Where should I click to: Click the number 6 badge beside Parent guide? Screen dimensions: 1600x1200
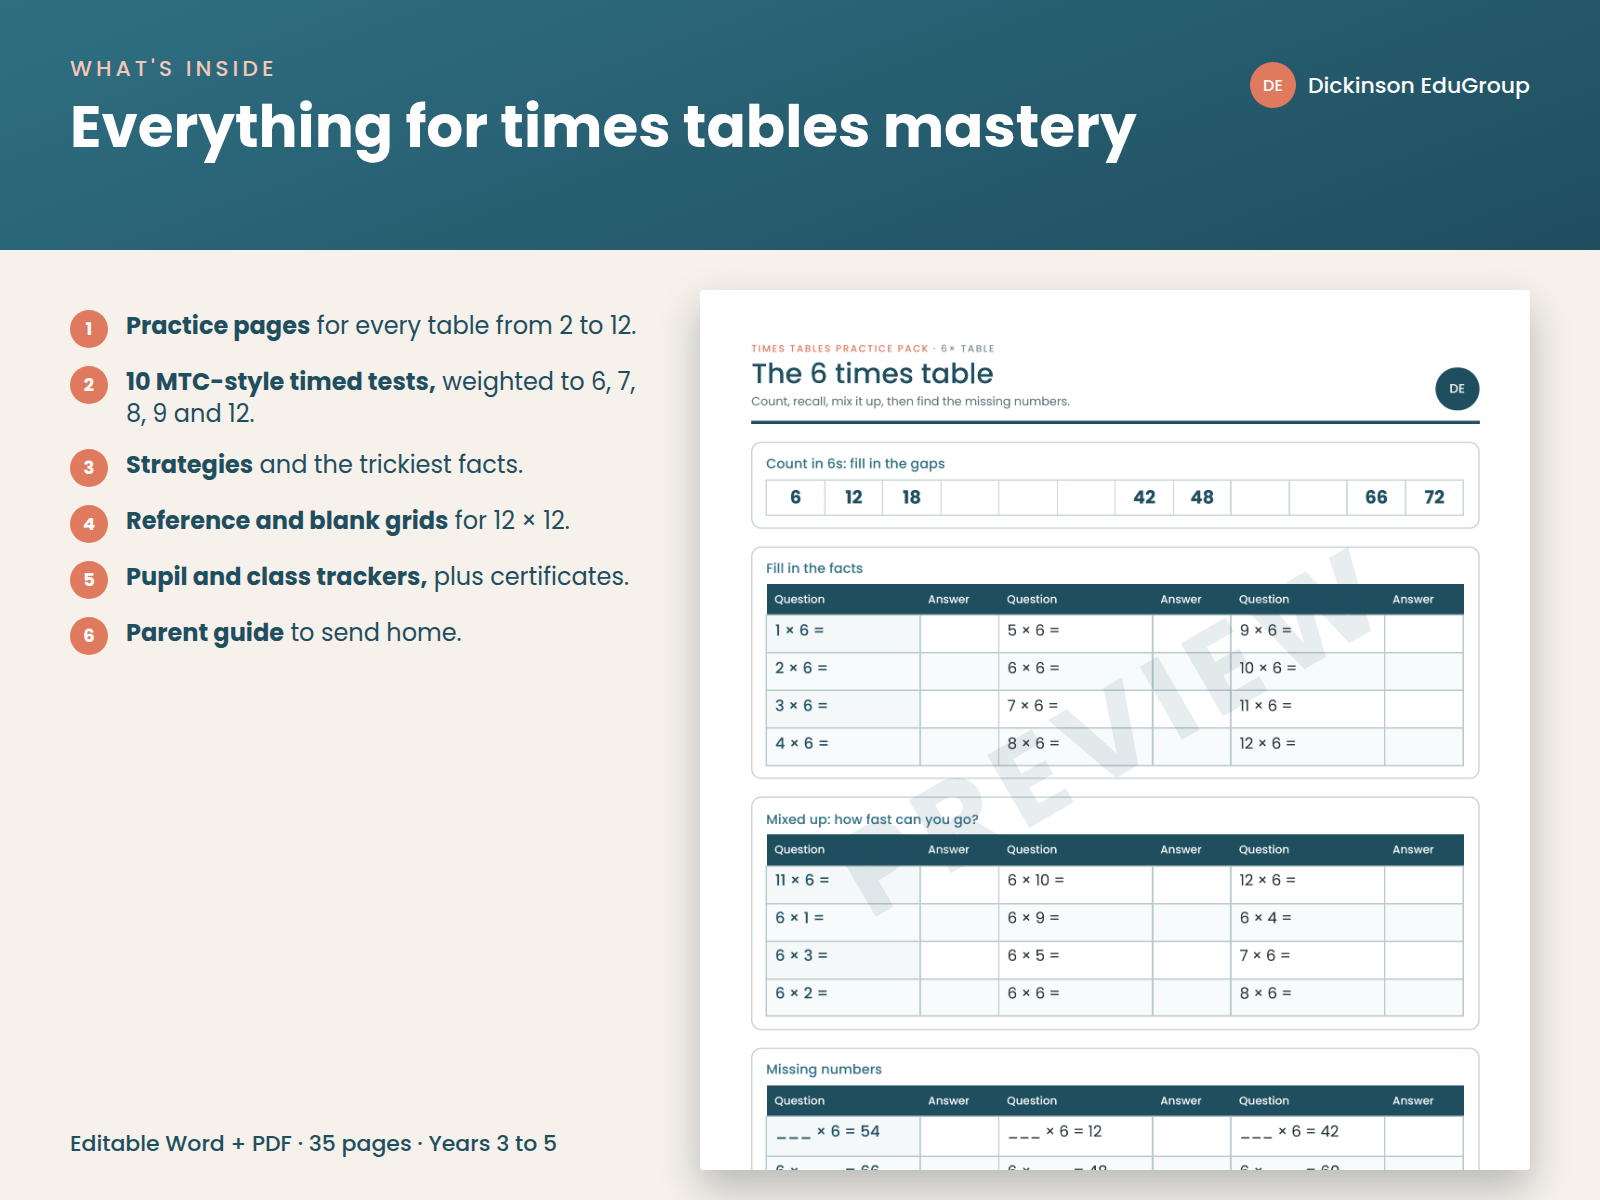click(x=89, y=635)
